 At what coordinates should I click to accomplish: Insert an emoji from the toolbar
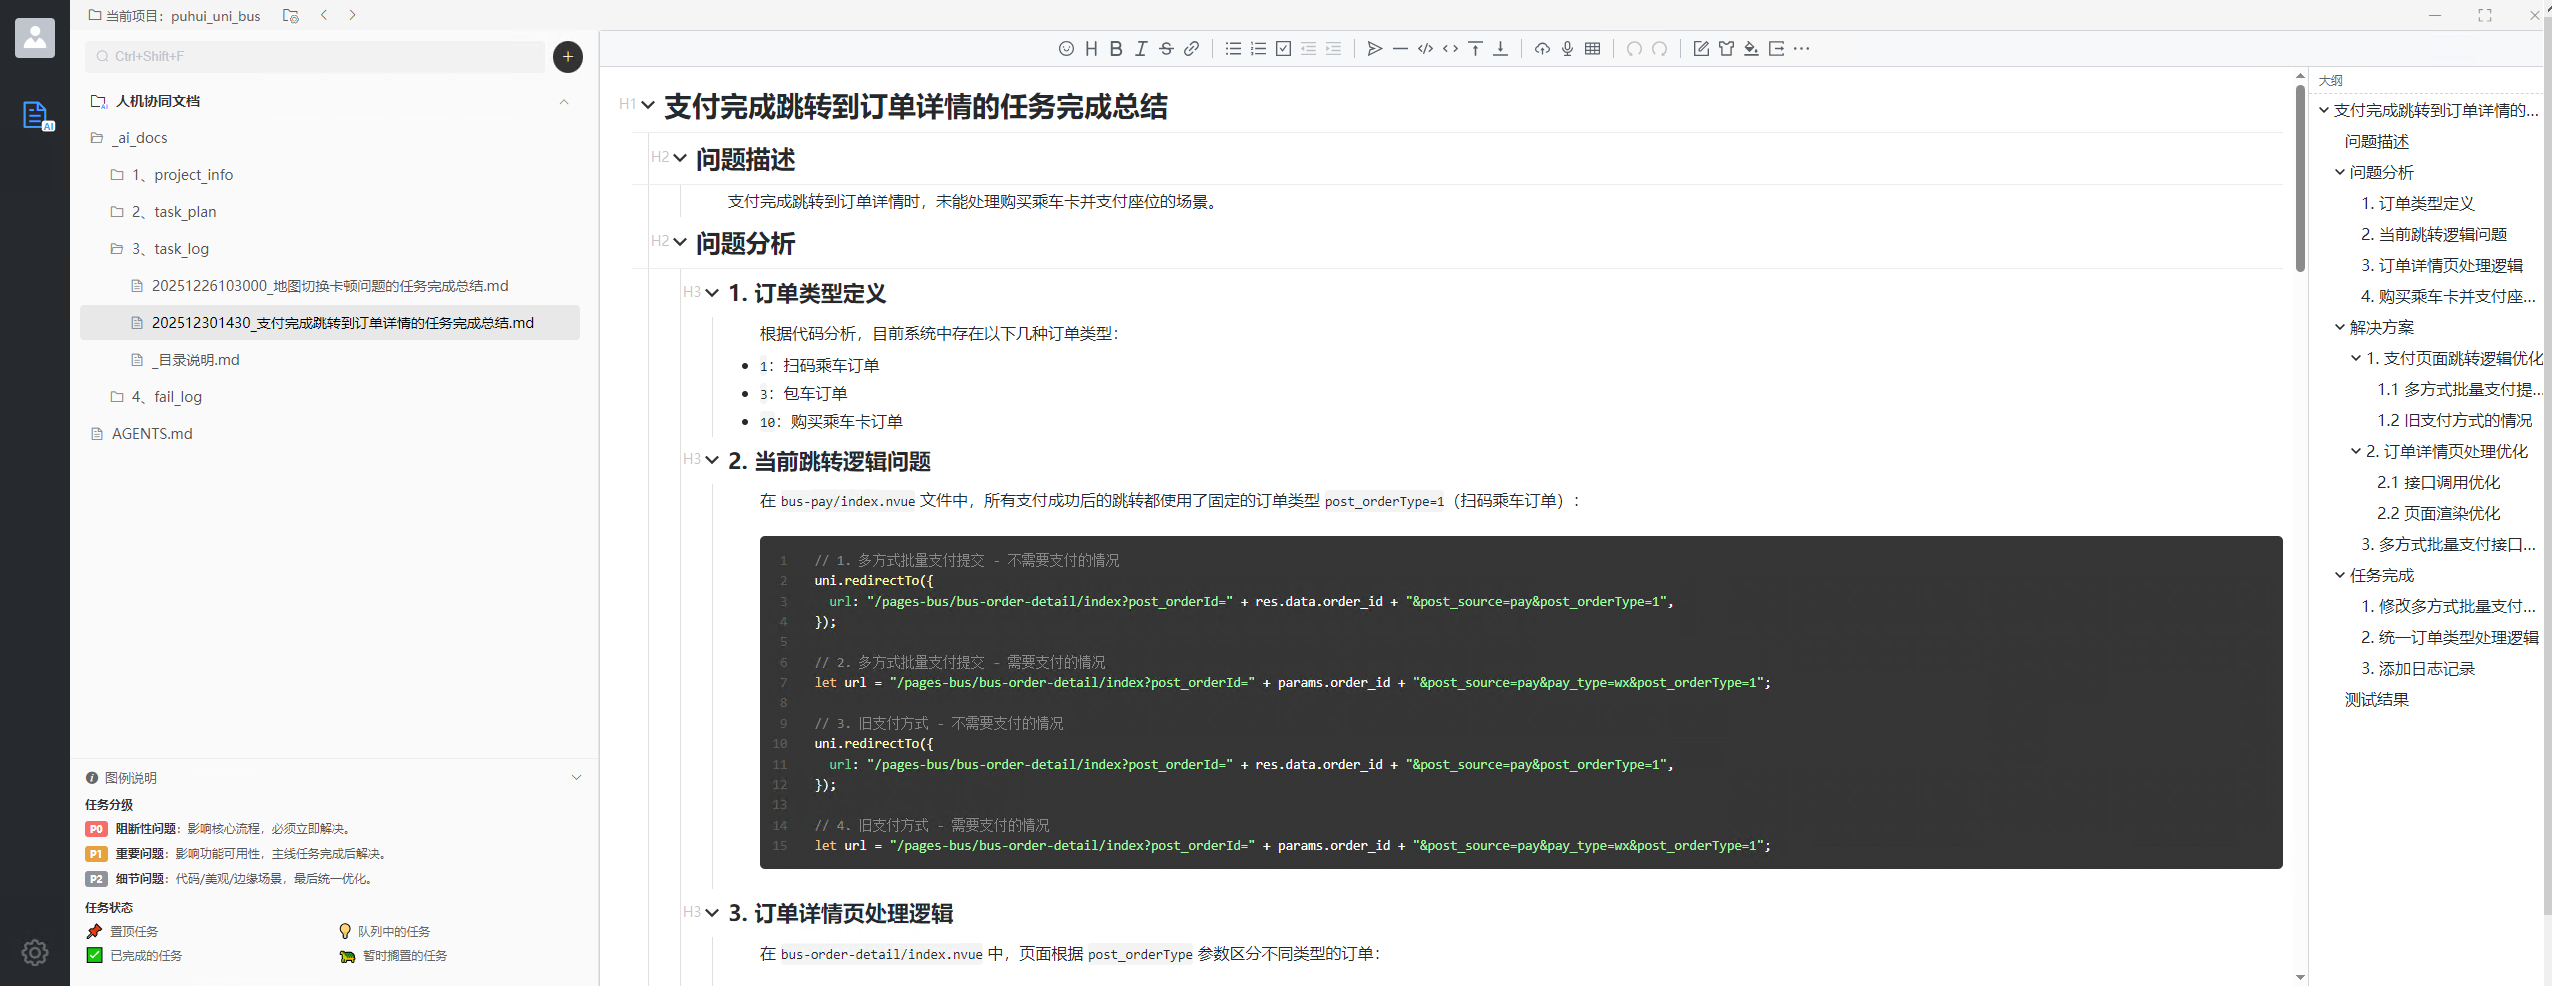pyautogui.click(x=1066, y=49)
